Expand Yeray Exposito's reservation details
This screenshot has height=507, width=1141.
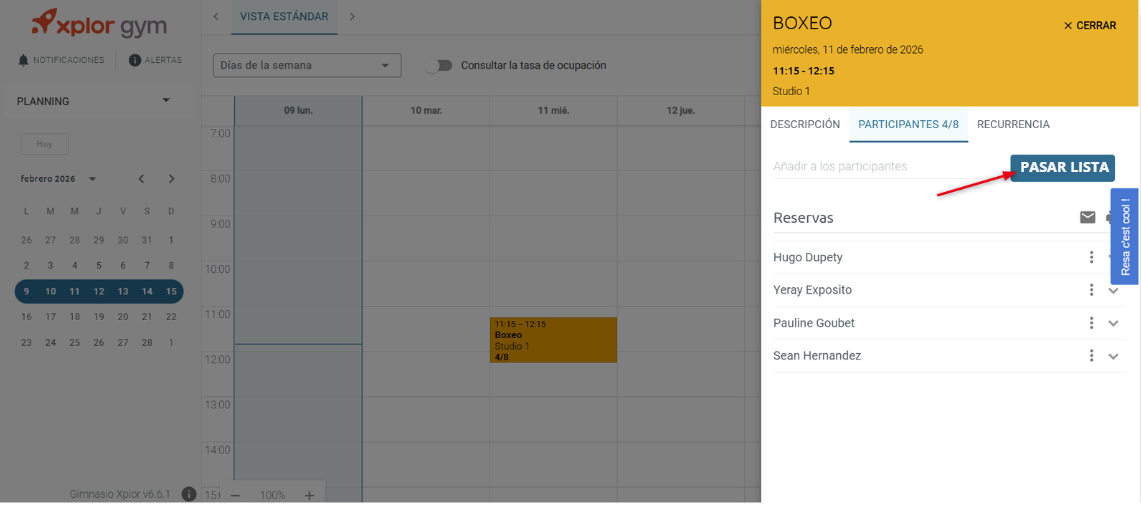pos(1113,290)
